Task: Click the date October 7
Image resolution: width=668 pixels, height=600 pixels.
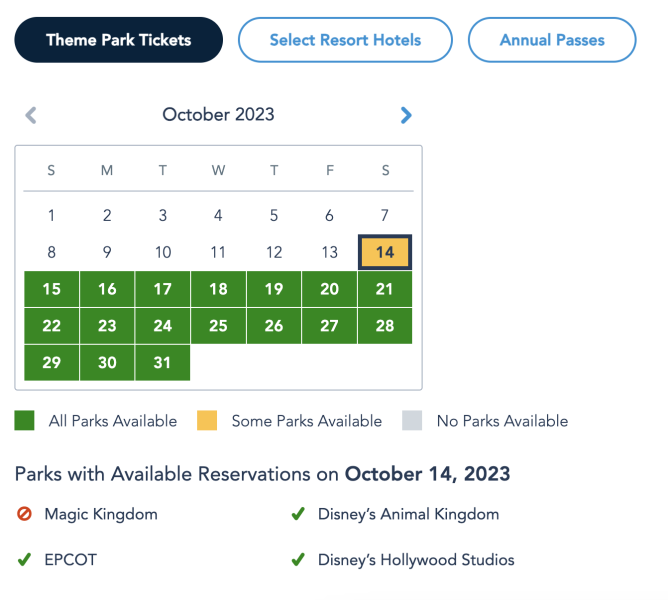Action: 385,215
